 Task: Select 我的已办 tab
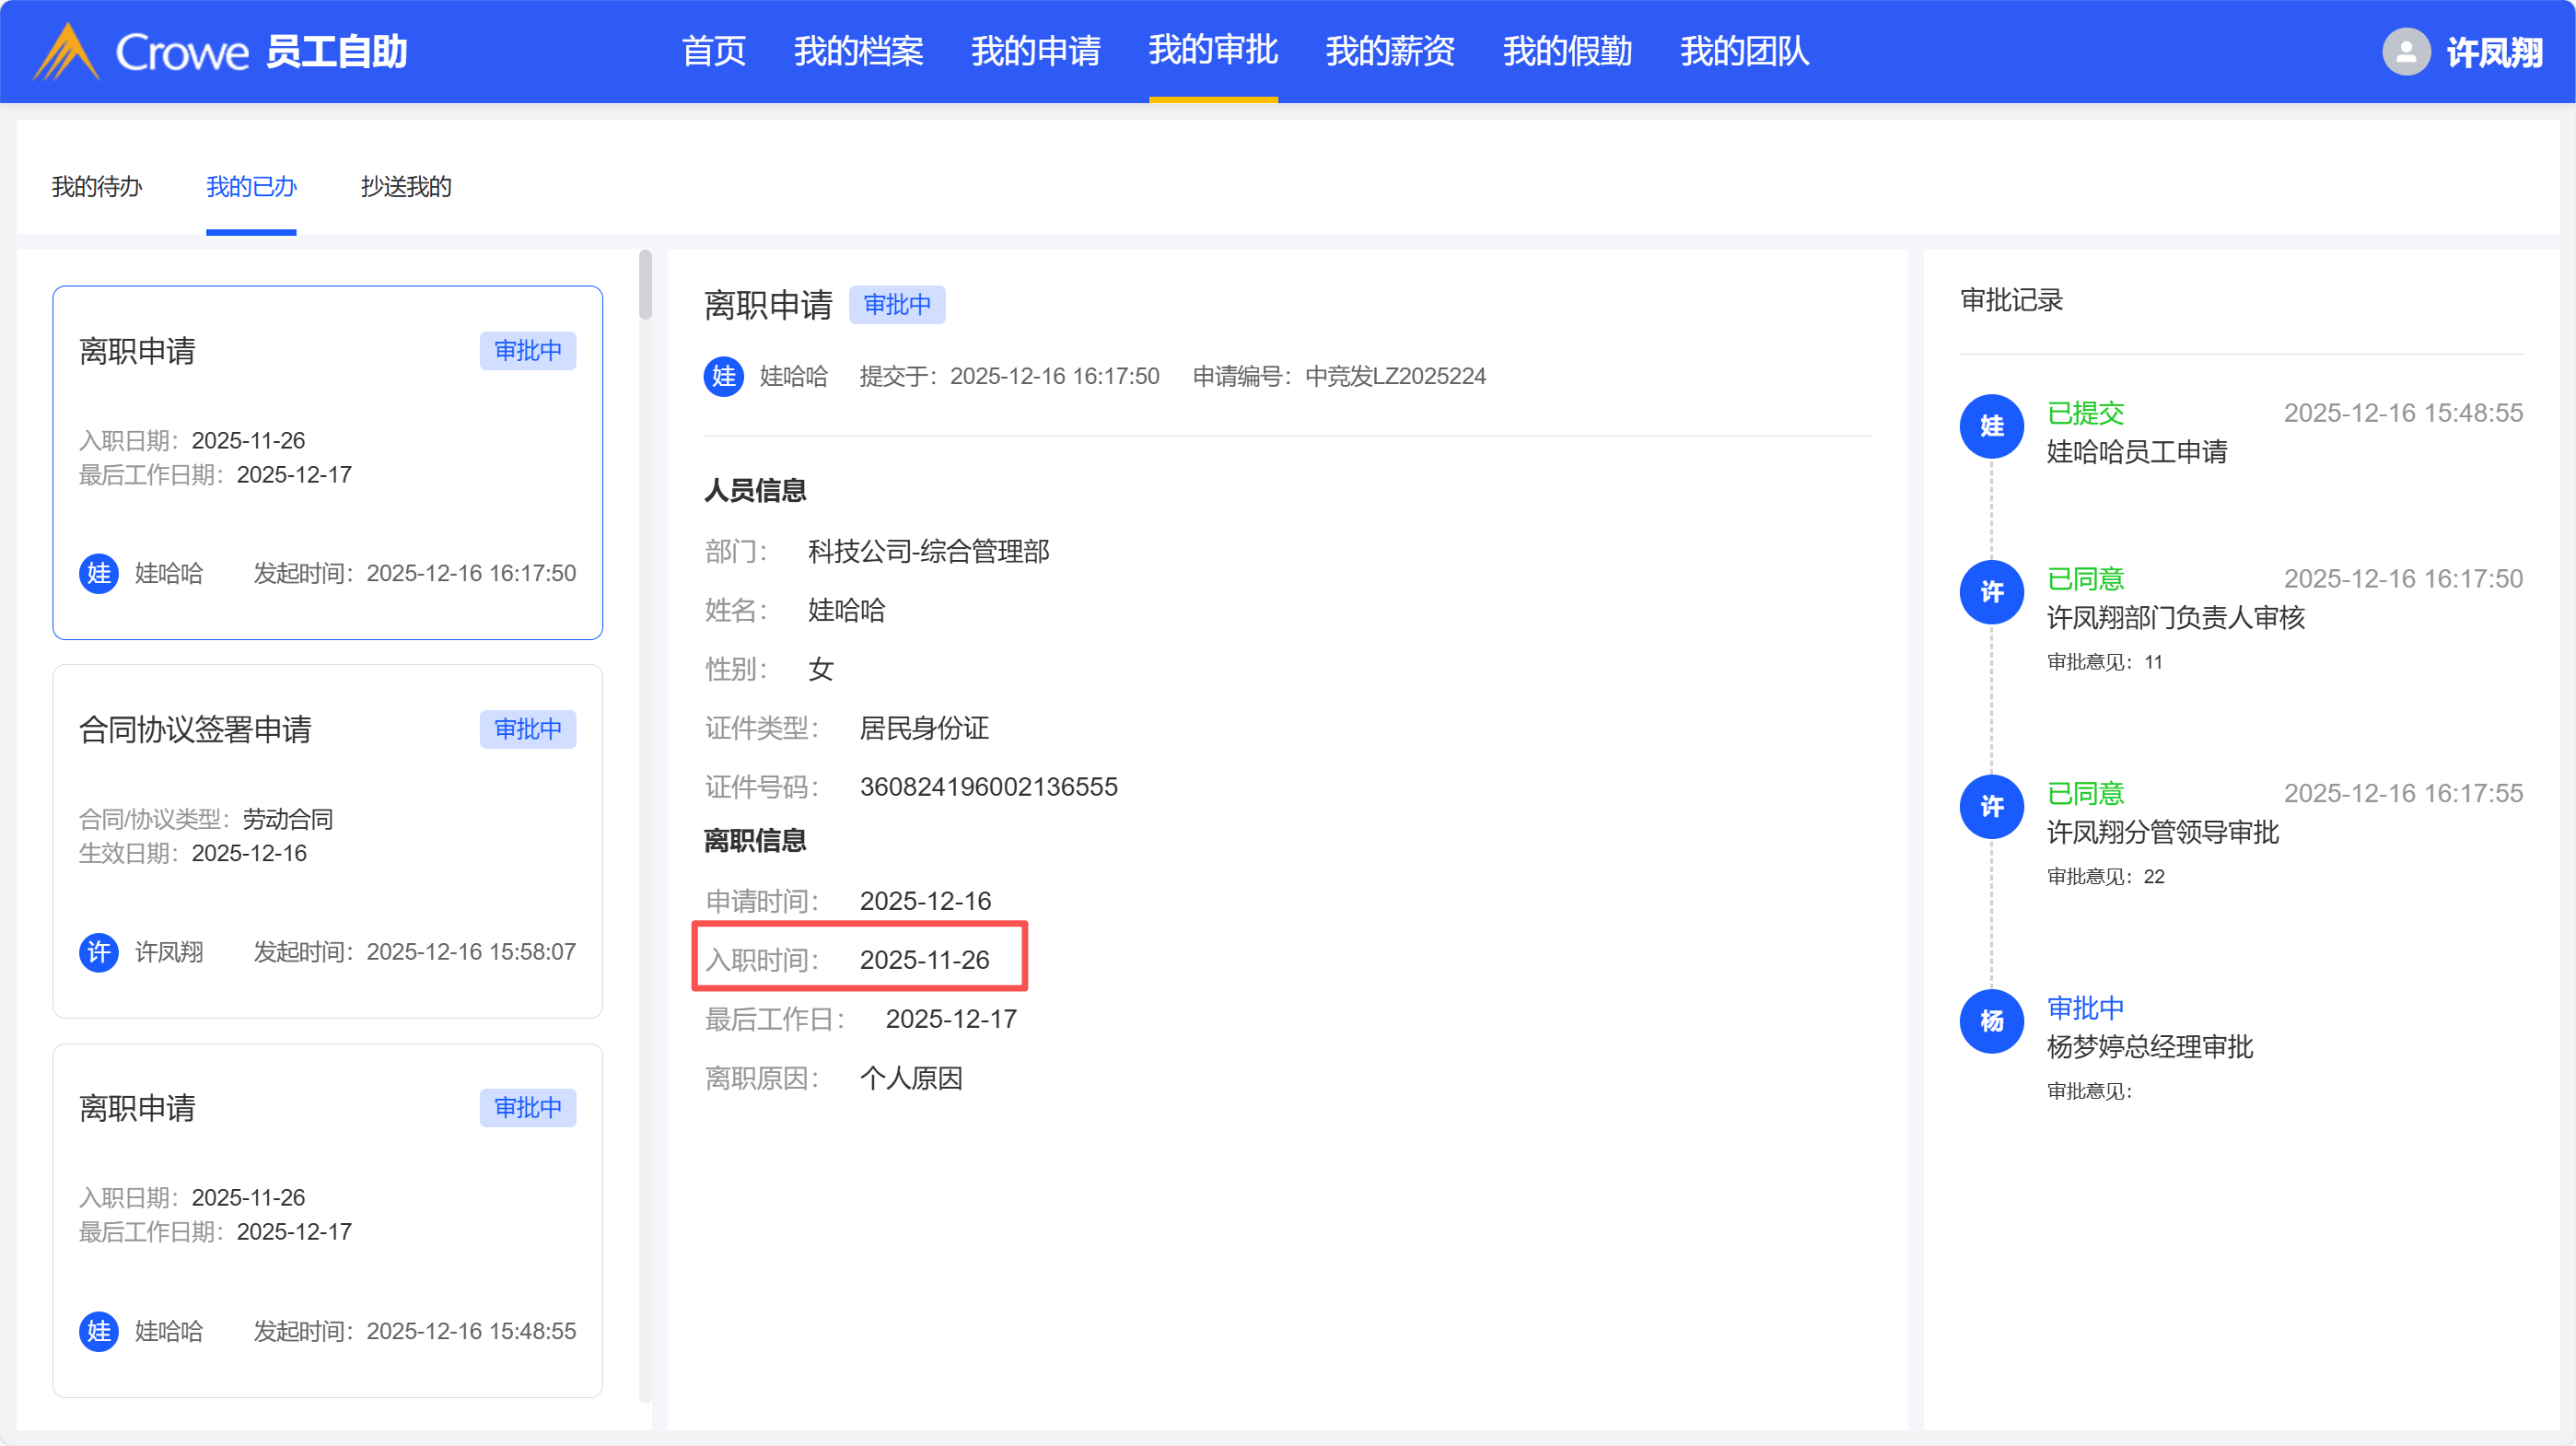point(251,187)
